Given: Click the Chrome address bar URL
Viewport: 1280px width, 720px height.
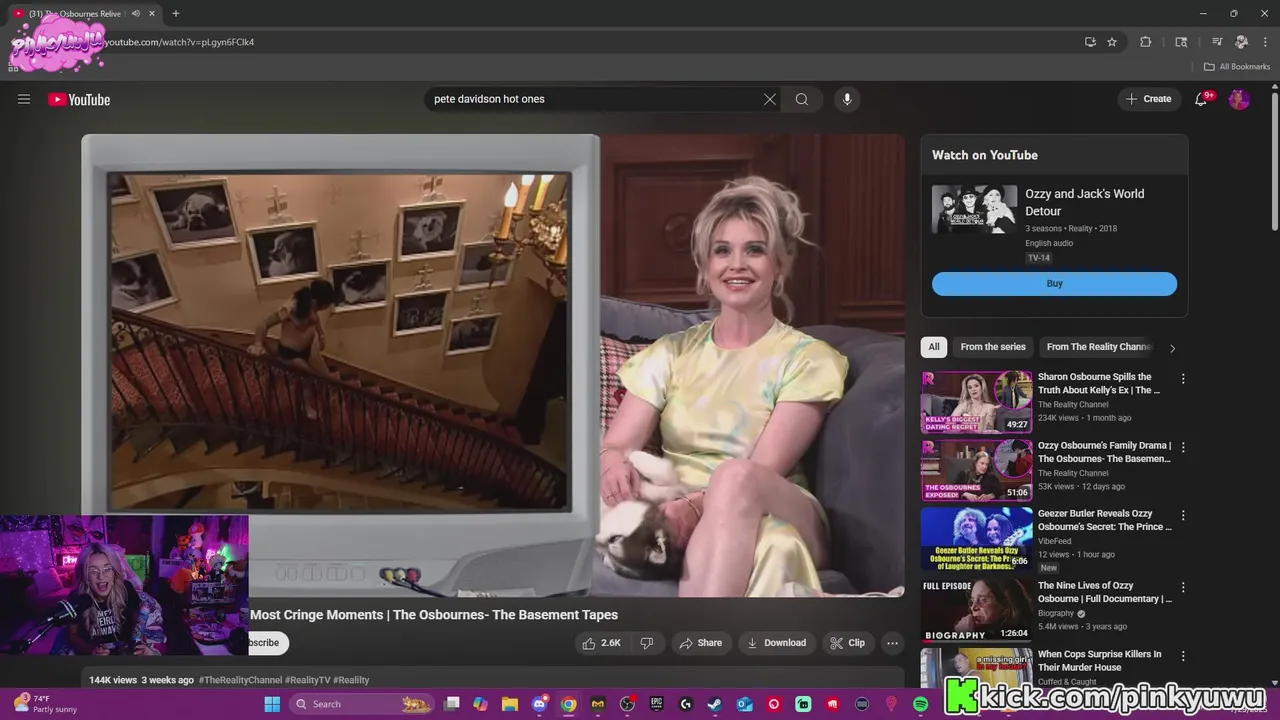Looking at the screenshot, I should (180, 42).
